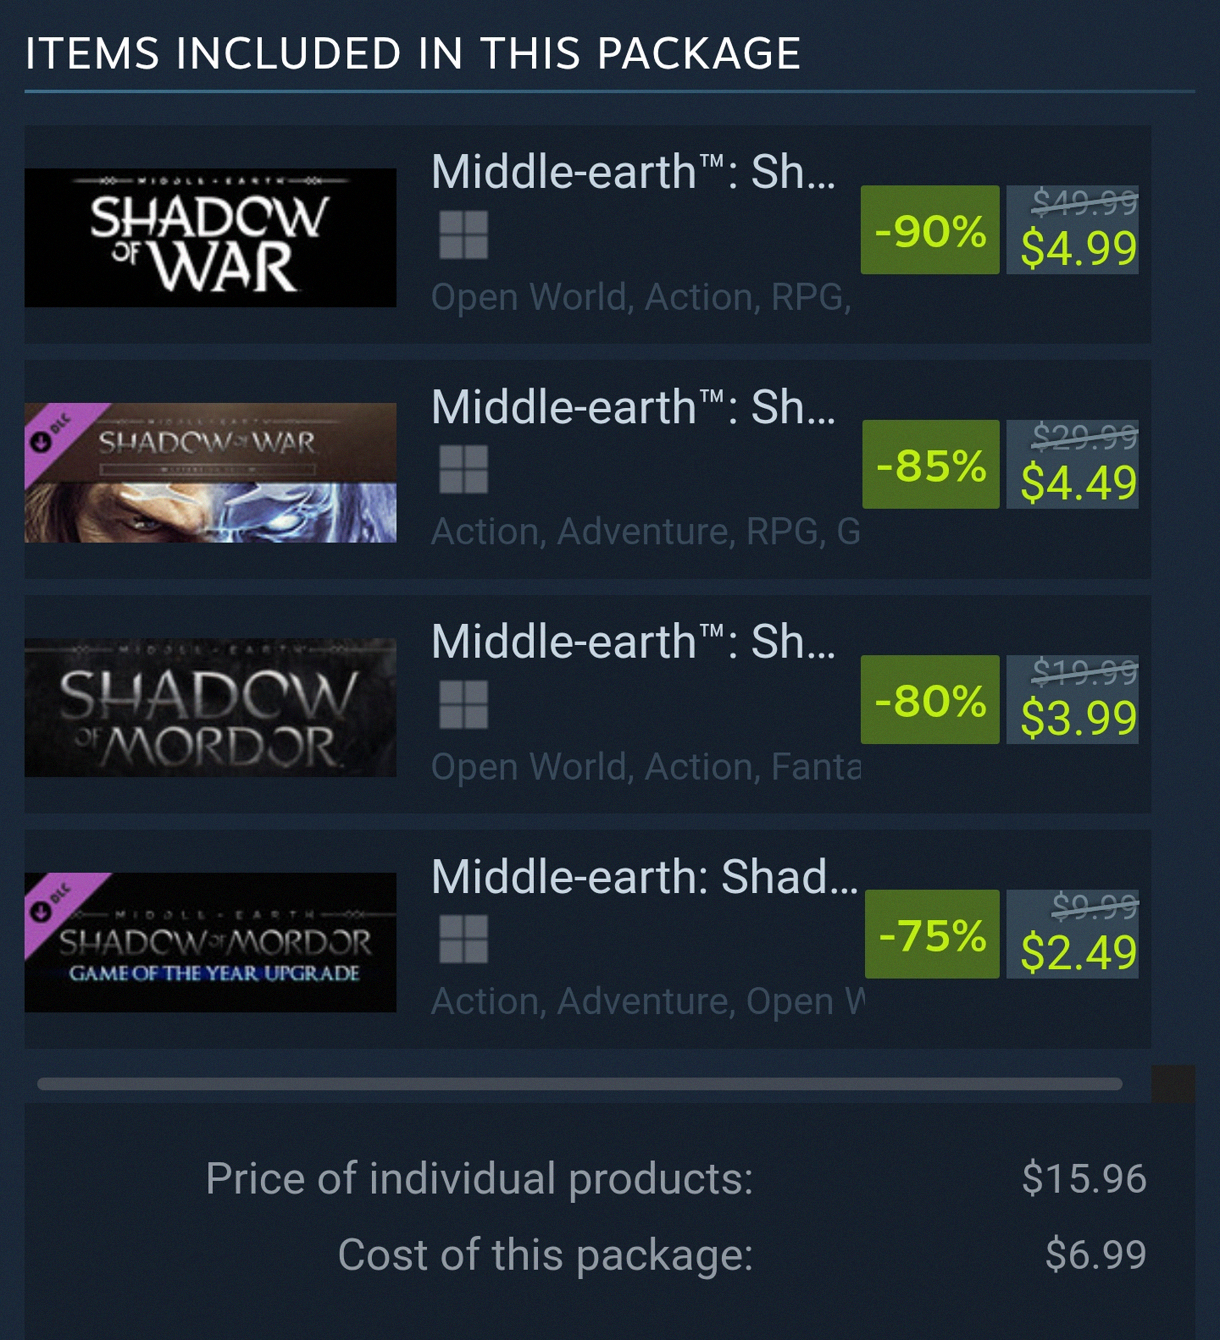Screen dimensions: 1220x1340
Task: Open the Shadow of Mordor game thumbnail
Action: (210, 708)
